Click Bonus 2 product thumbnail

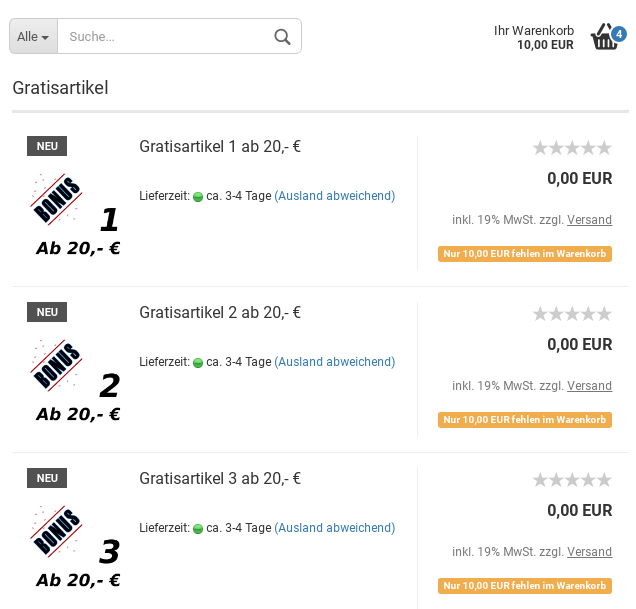coord(75,381)
